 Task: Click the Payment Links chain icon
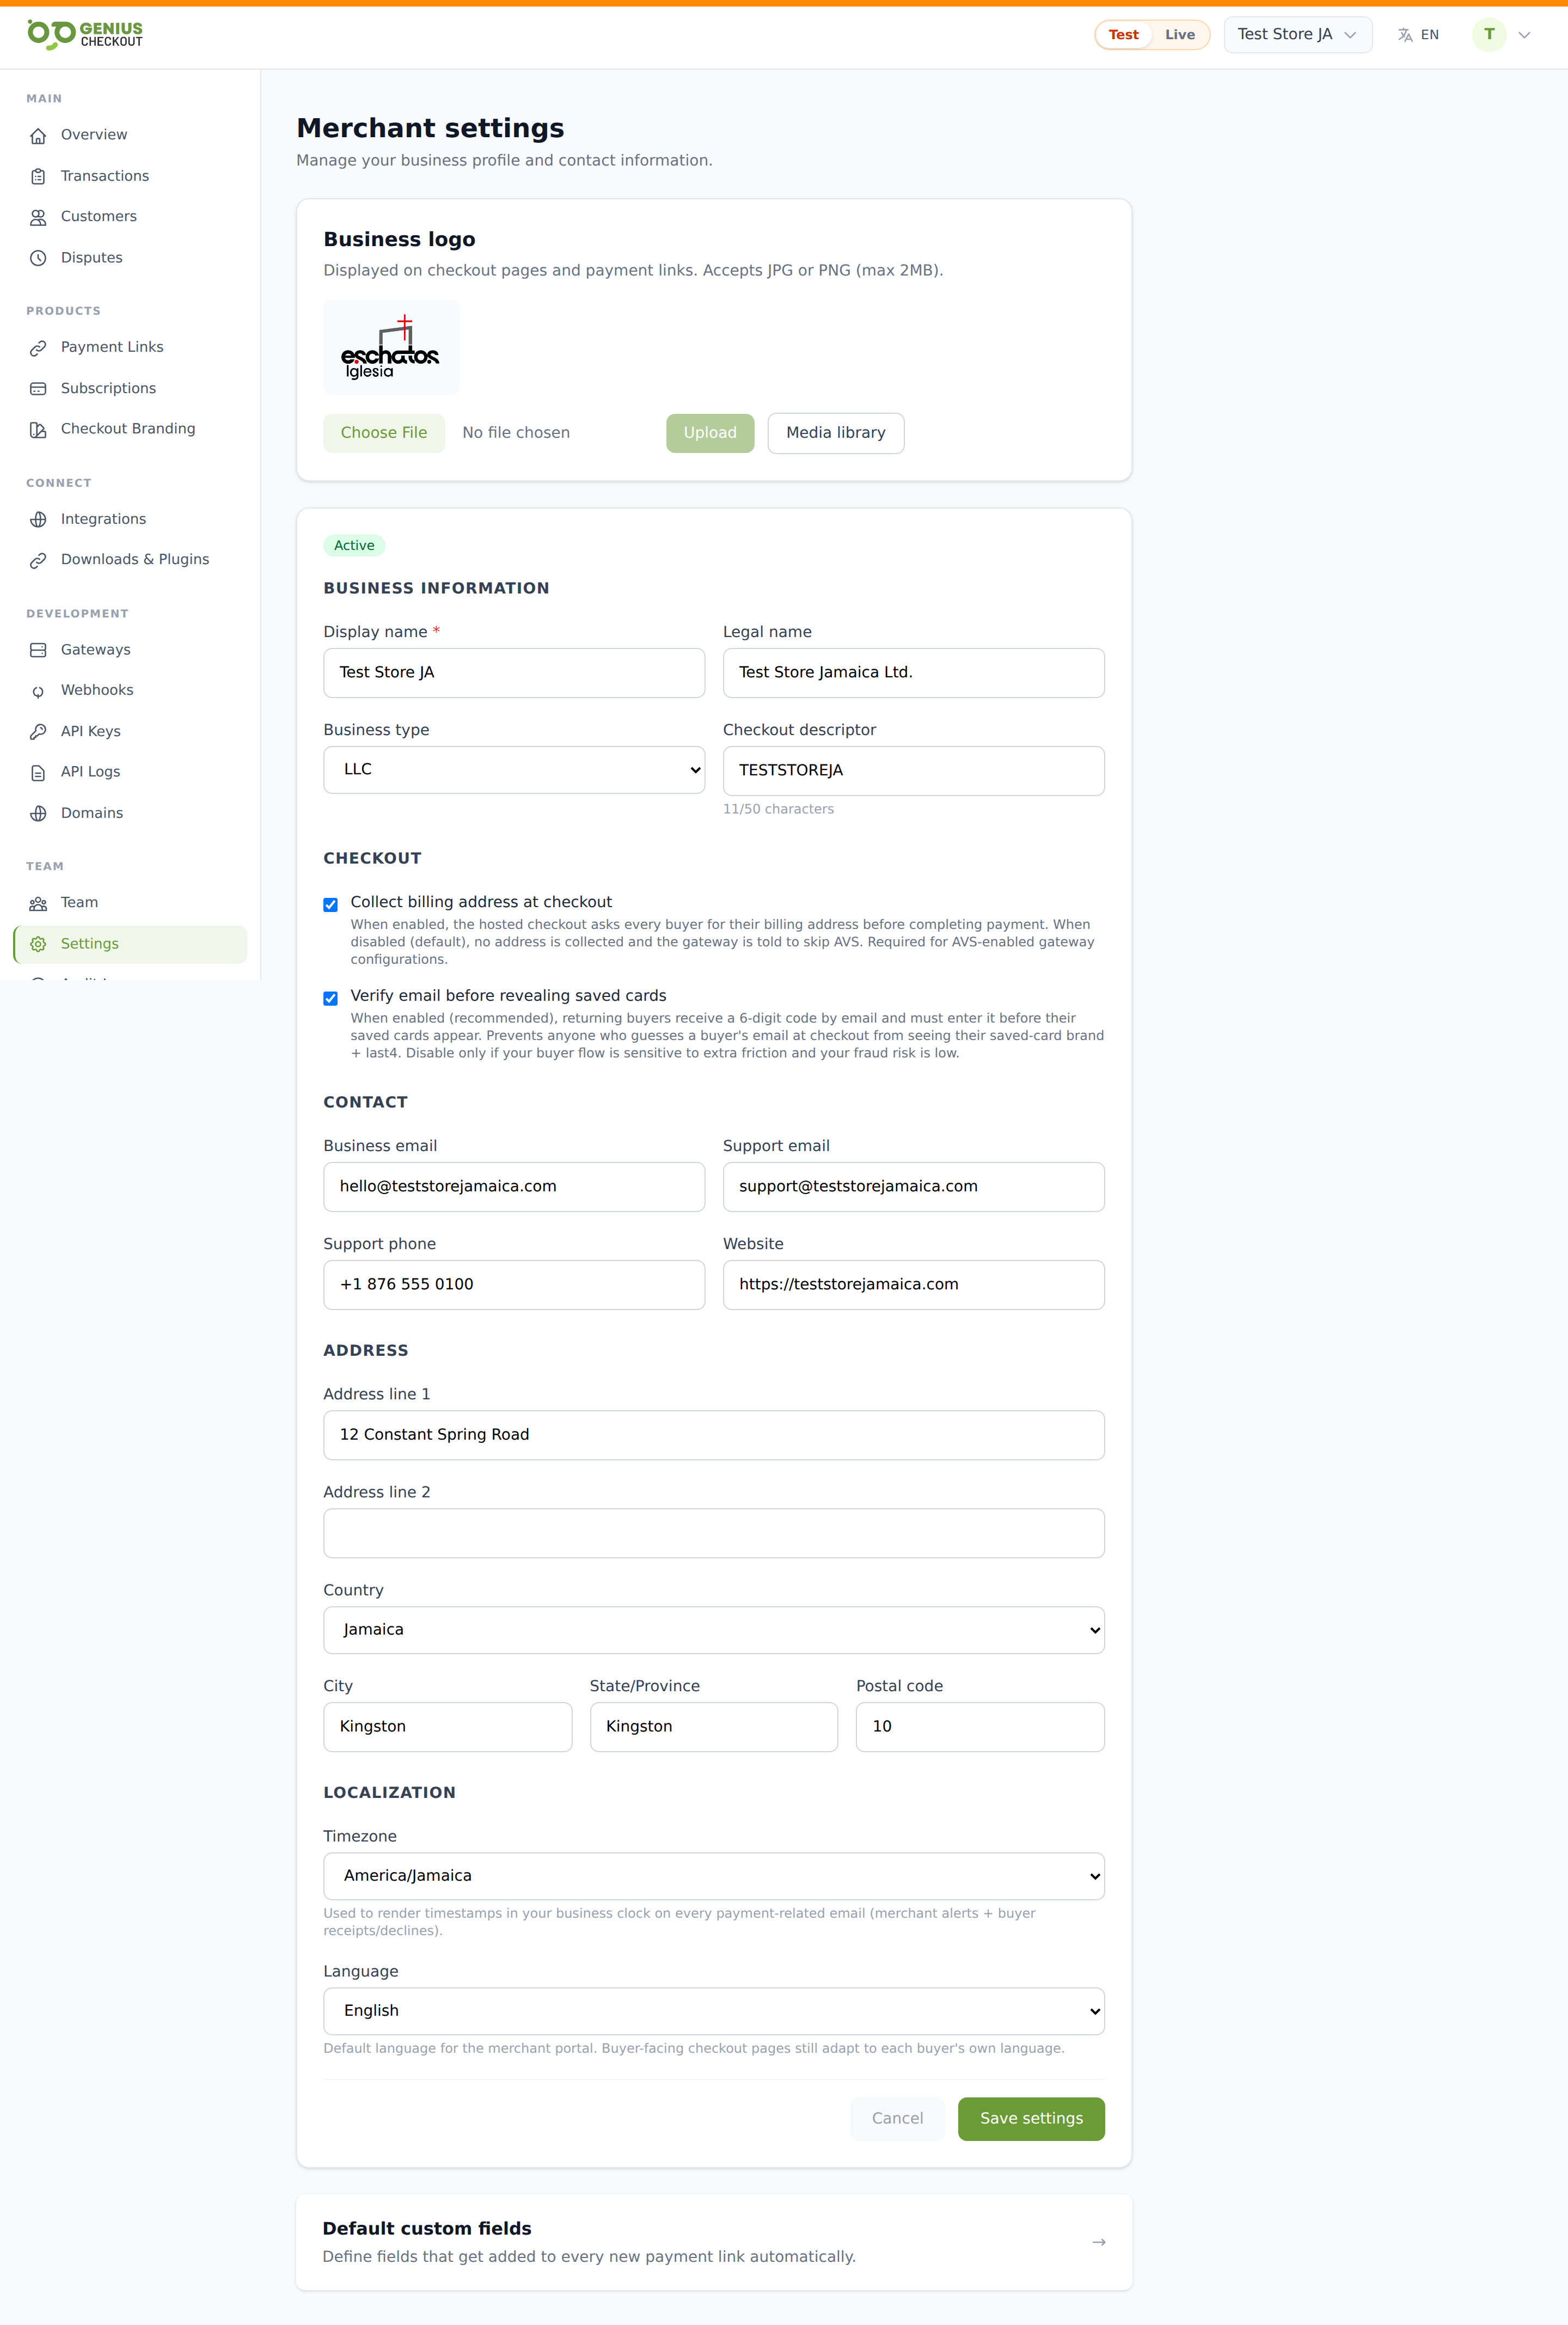[38, 348]
